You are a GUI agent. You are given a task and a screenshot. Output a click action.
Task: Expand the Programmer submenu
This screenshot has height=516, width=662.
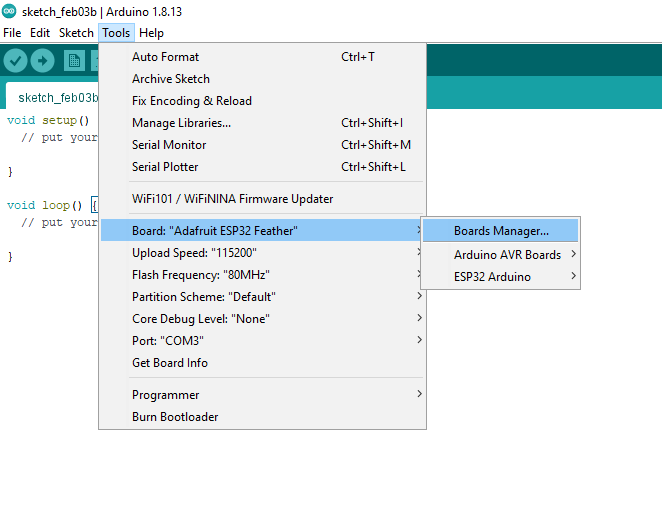coord(262,395)
